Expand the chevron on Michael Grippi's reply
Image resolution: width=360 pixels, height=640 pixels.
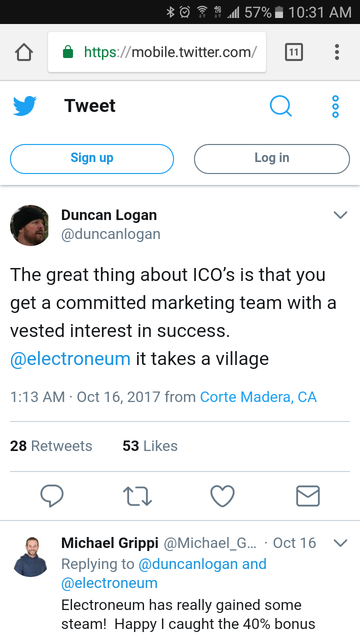[x=340, y=543]
